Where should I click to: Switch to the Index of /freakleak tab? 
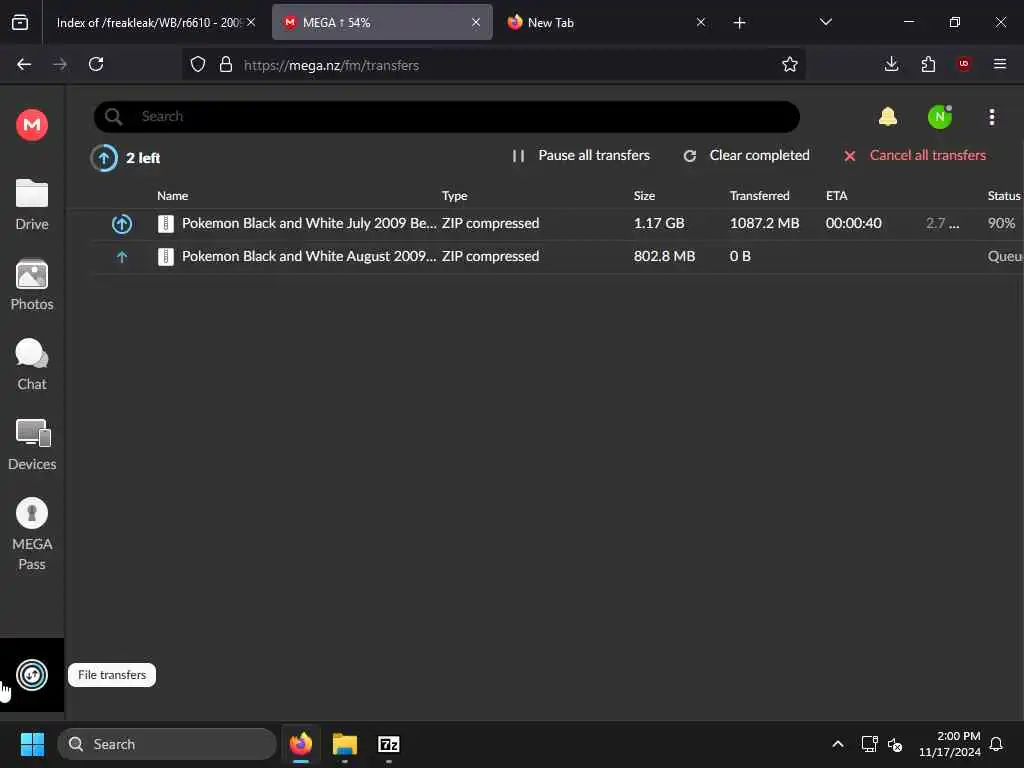(149, 23)
